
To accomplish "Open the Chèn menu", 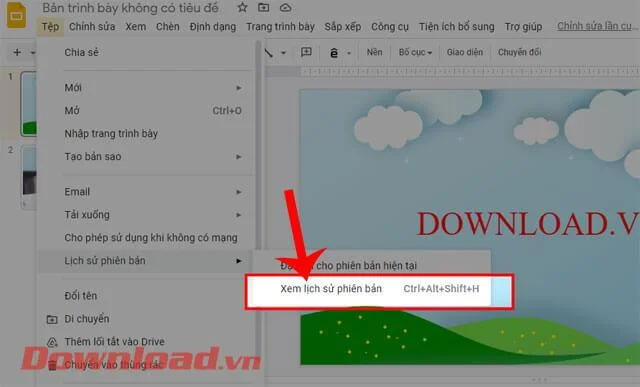I will (x=168, y=27).
